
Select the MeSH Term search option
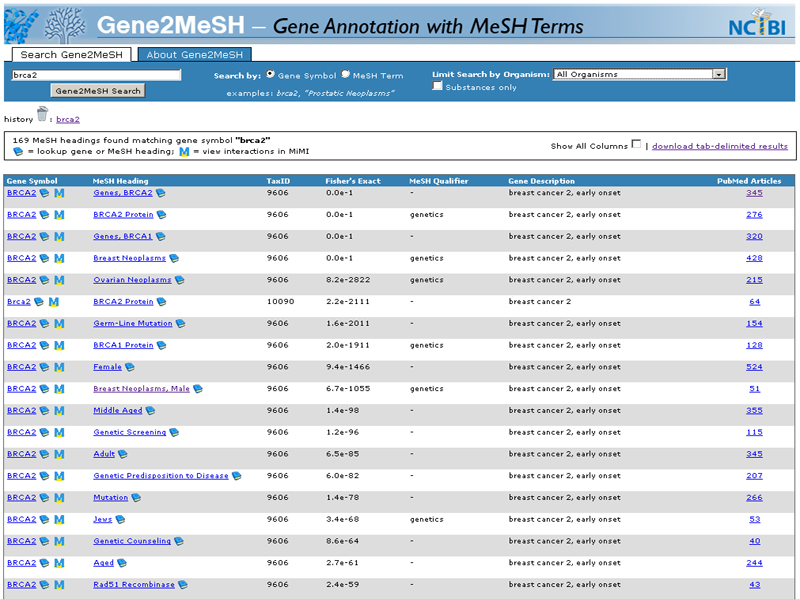(345, 74)
